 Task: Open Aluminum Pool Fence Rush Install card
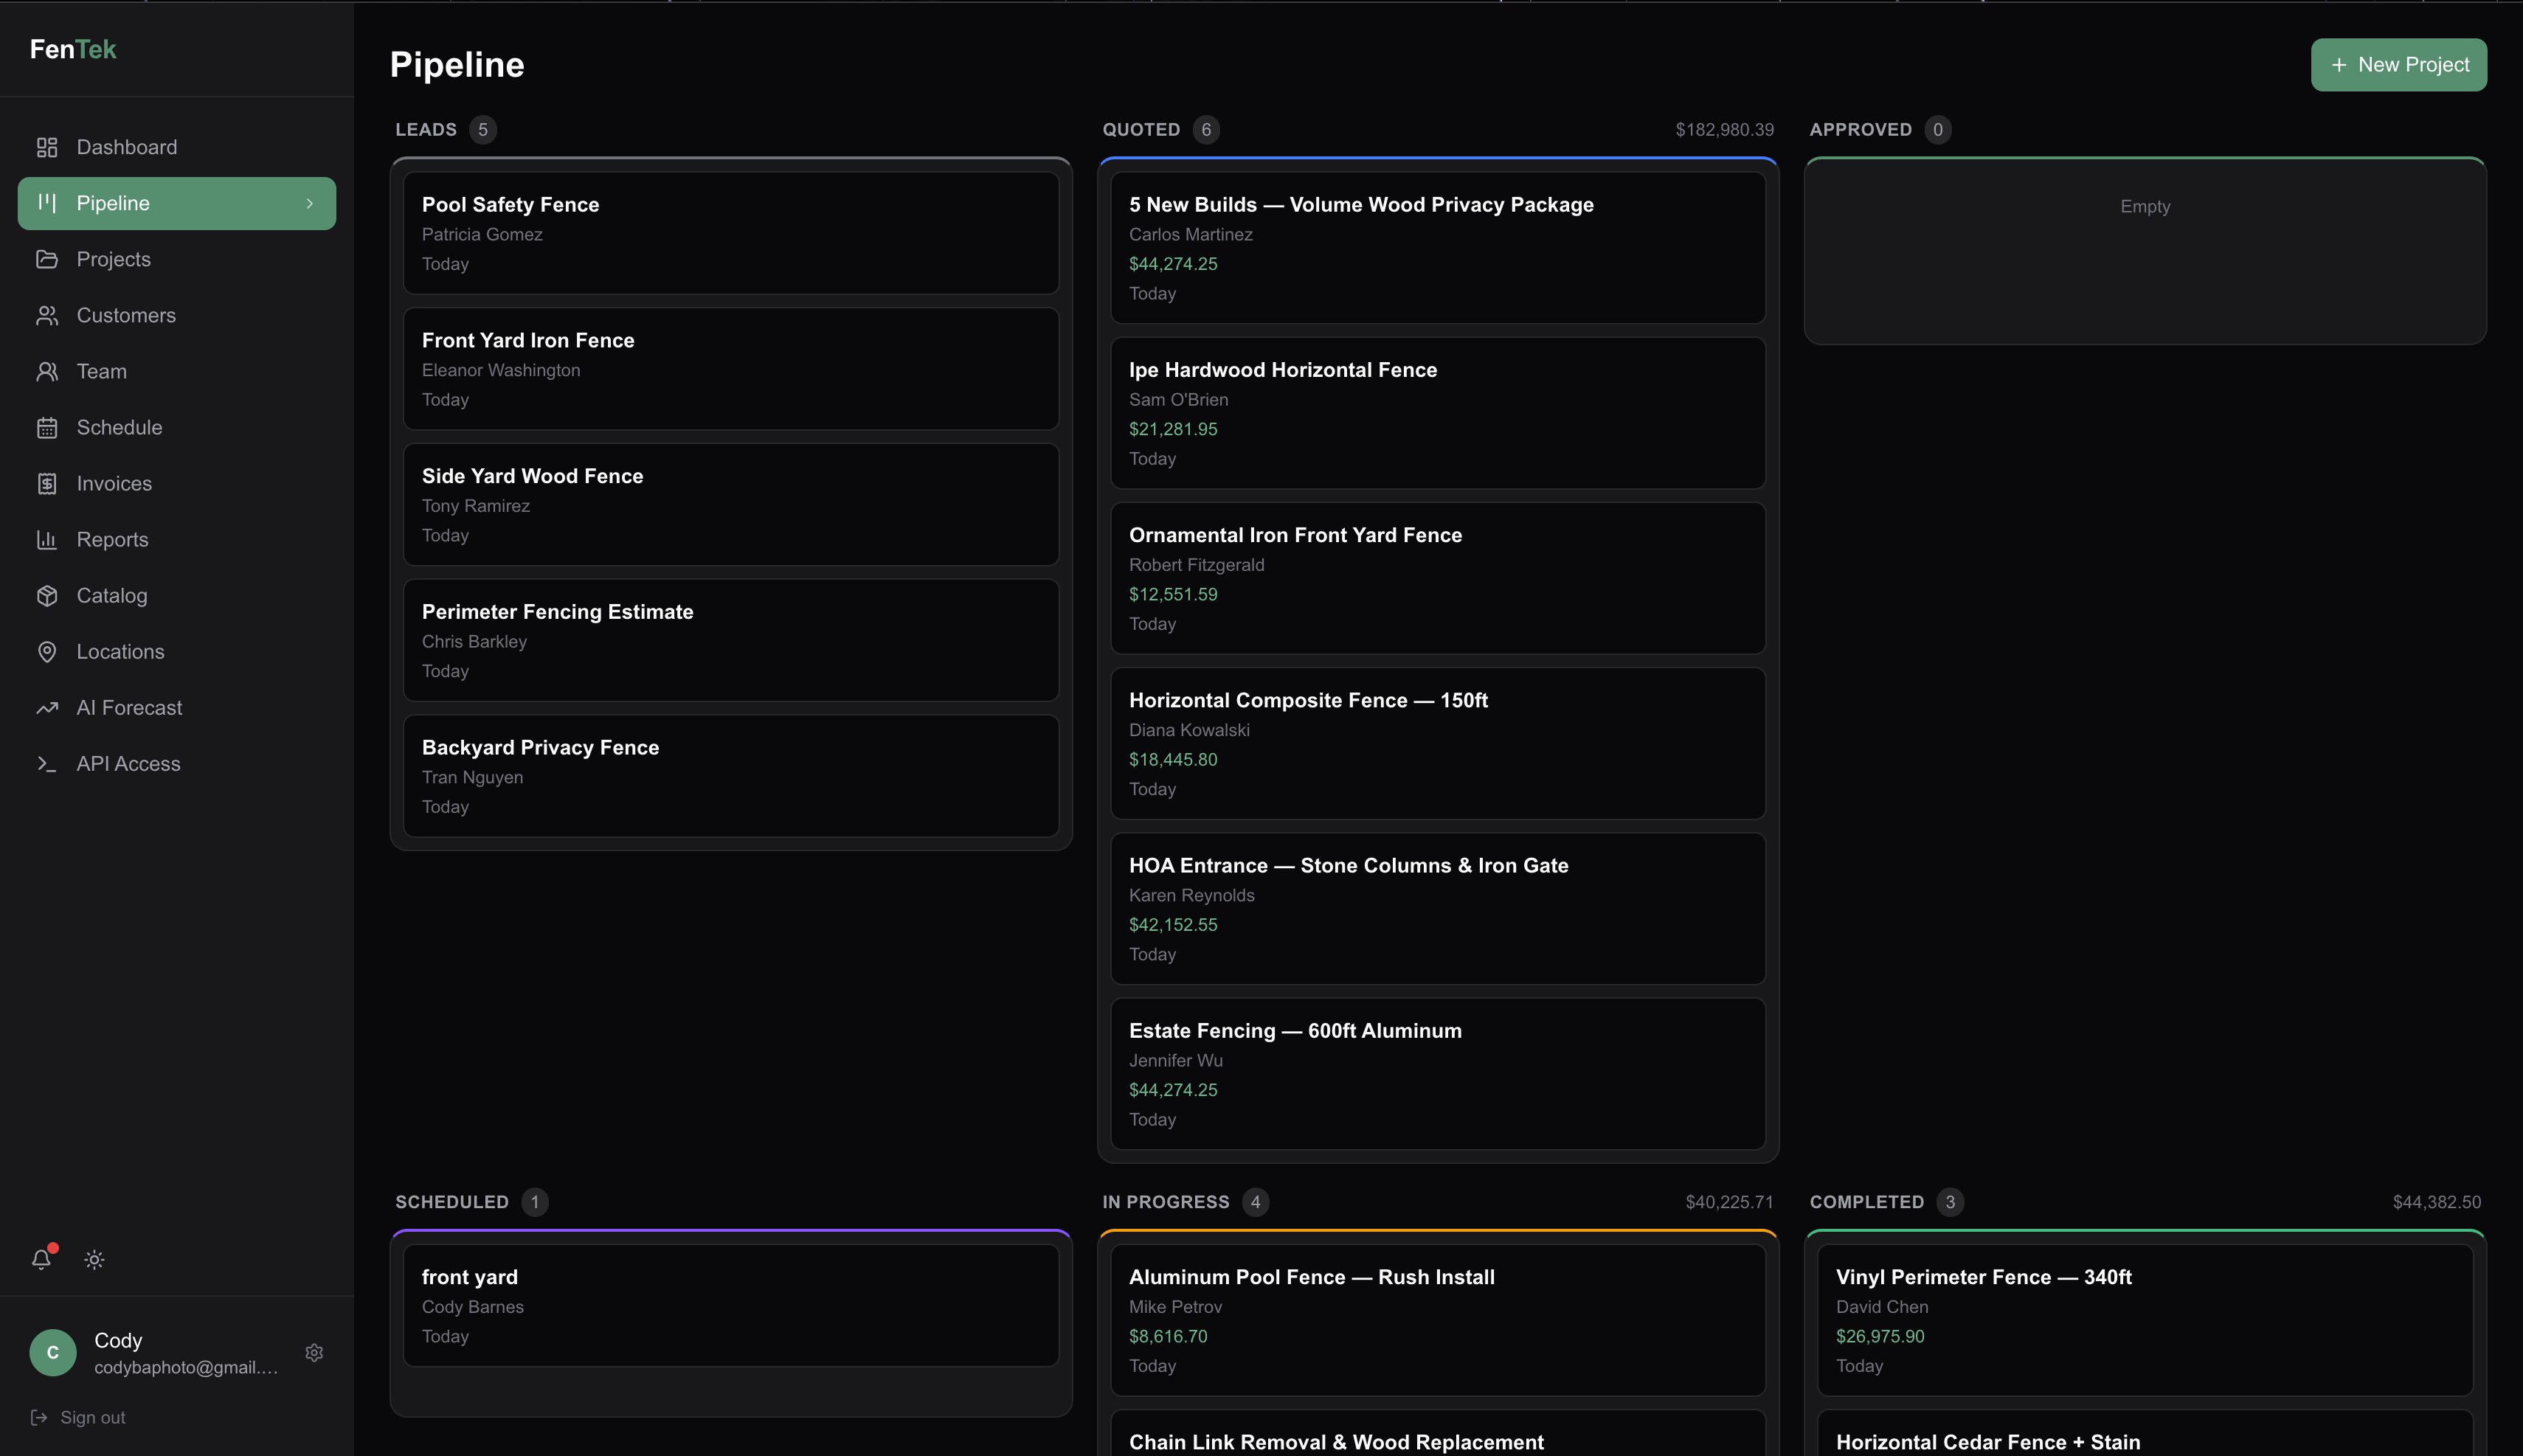click(x=1438, y=1320)
